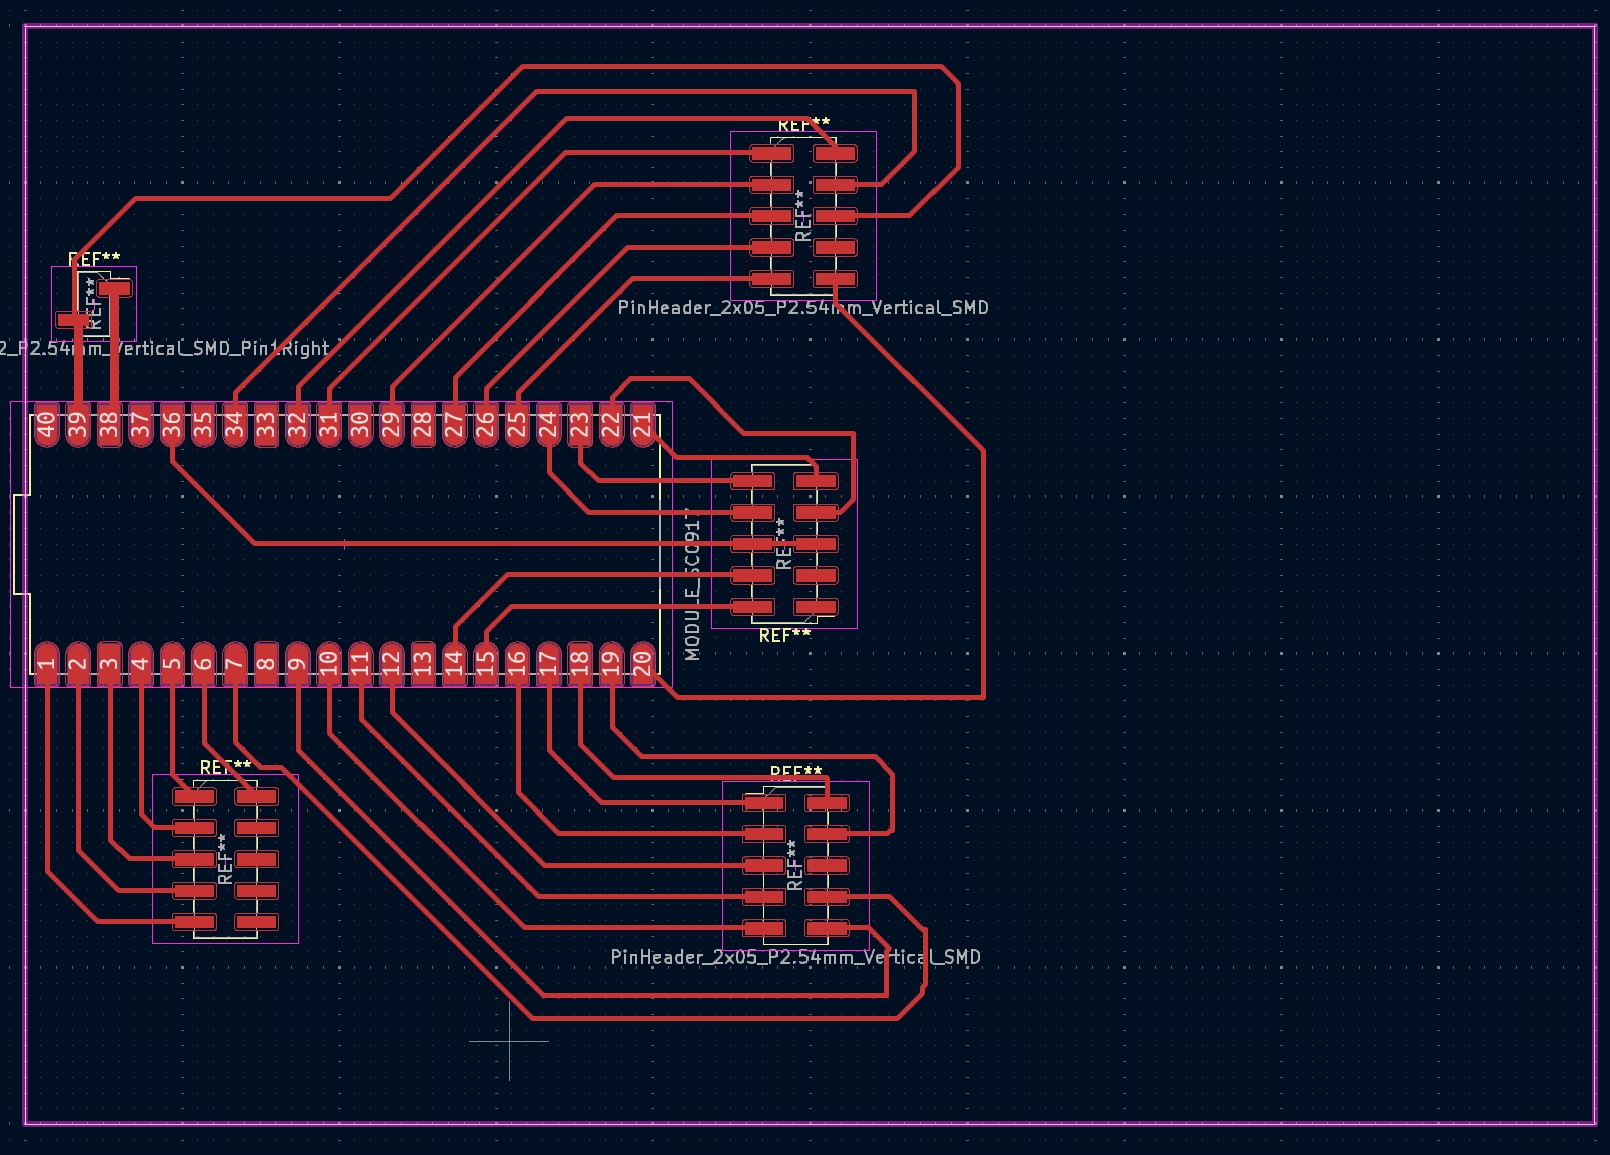Select module pad 36
Image resolution: width=1610 pixels, height=1155 pixels.
(x=172, y=425)
